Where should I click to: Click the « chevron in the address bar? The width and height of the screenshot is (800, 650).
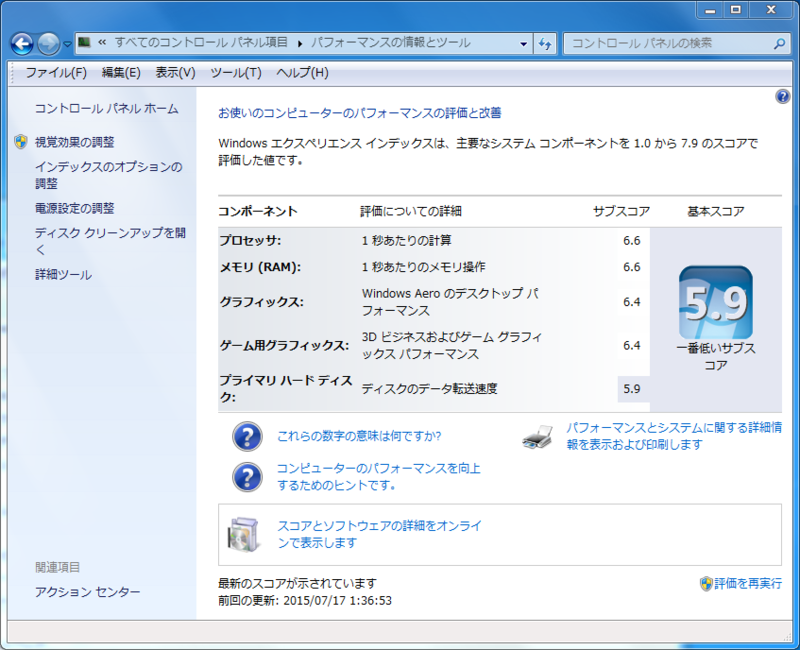[102, 42]
